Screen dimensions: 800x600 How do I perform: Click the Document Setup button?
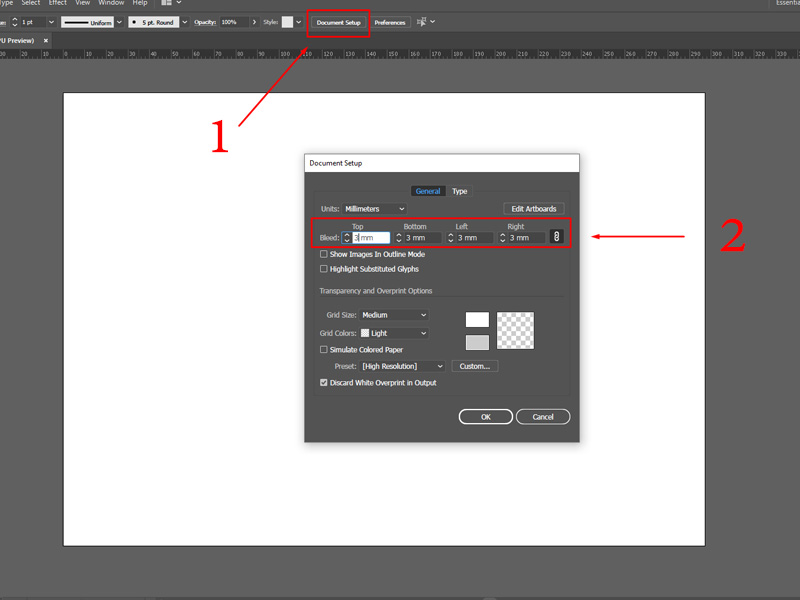[x=338, y=22]
